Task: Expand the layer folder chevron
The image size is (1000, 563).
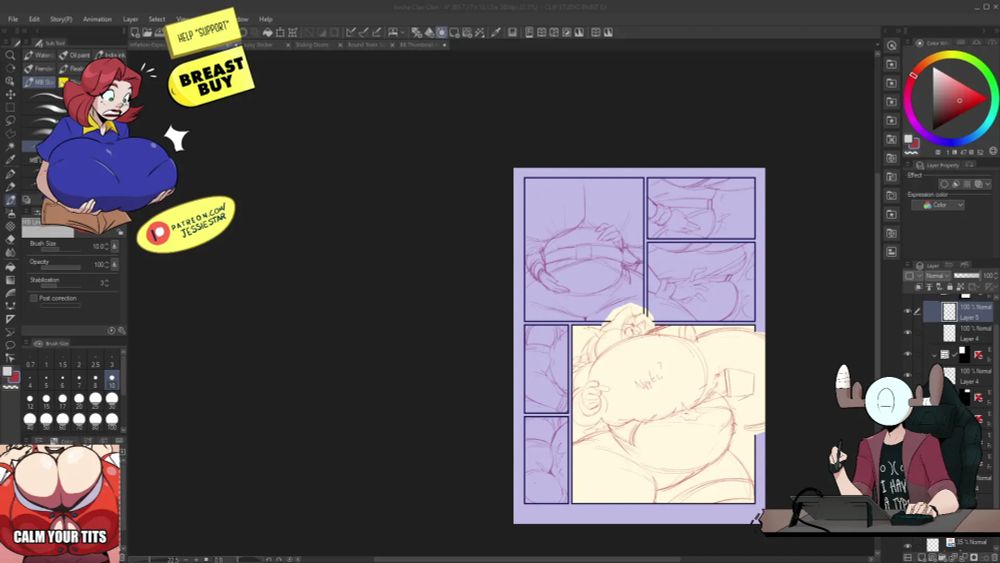Action: click(x=934, y=355)
